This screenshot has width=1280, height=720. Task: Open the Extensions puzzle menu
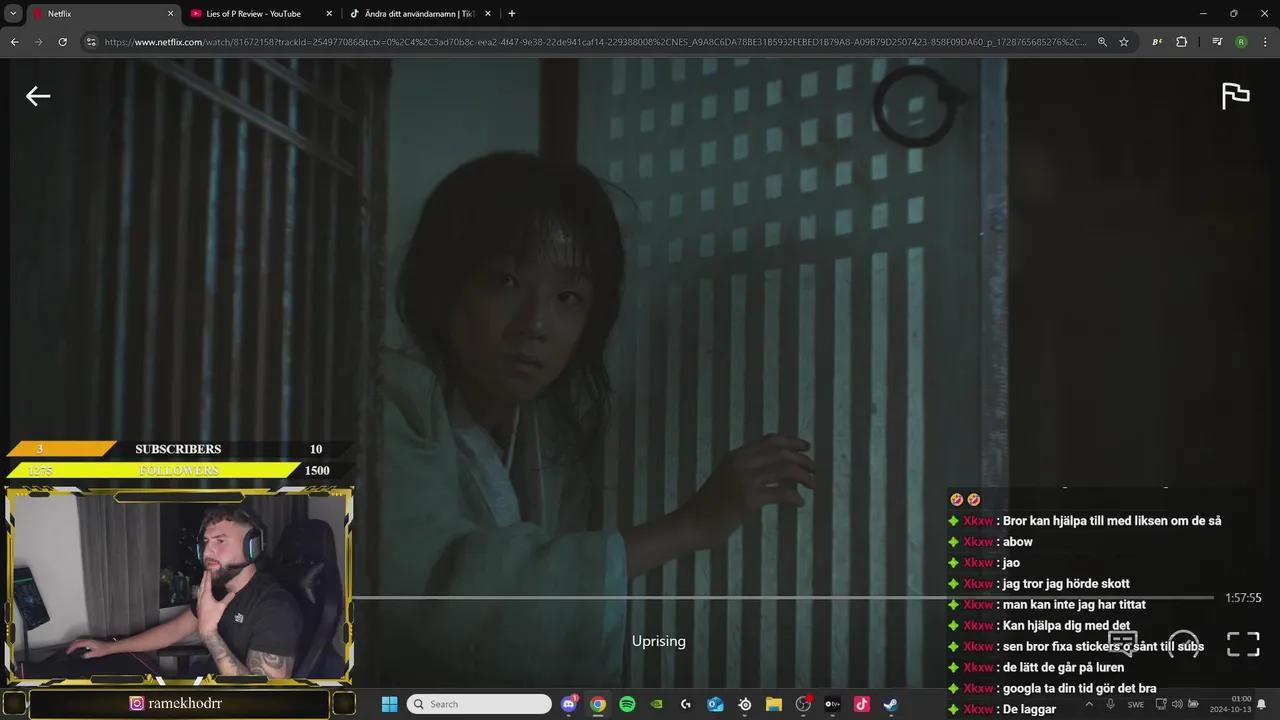(1182, 42)
